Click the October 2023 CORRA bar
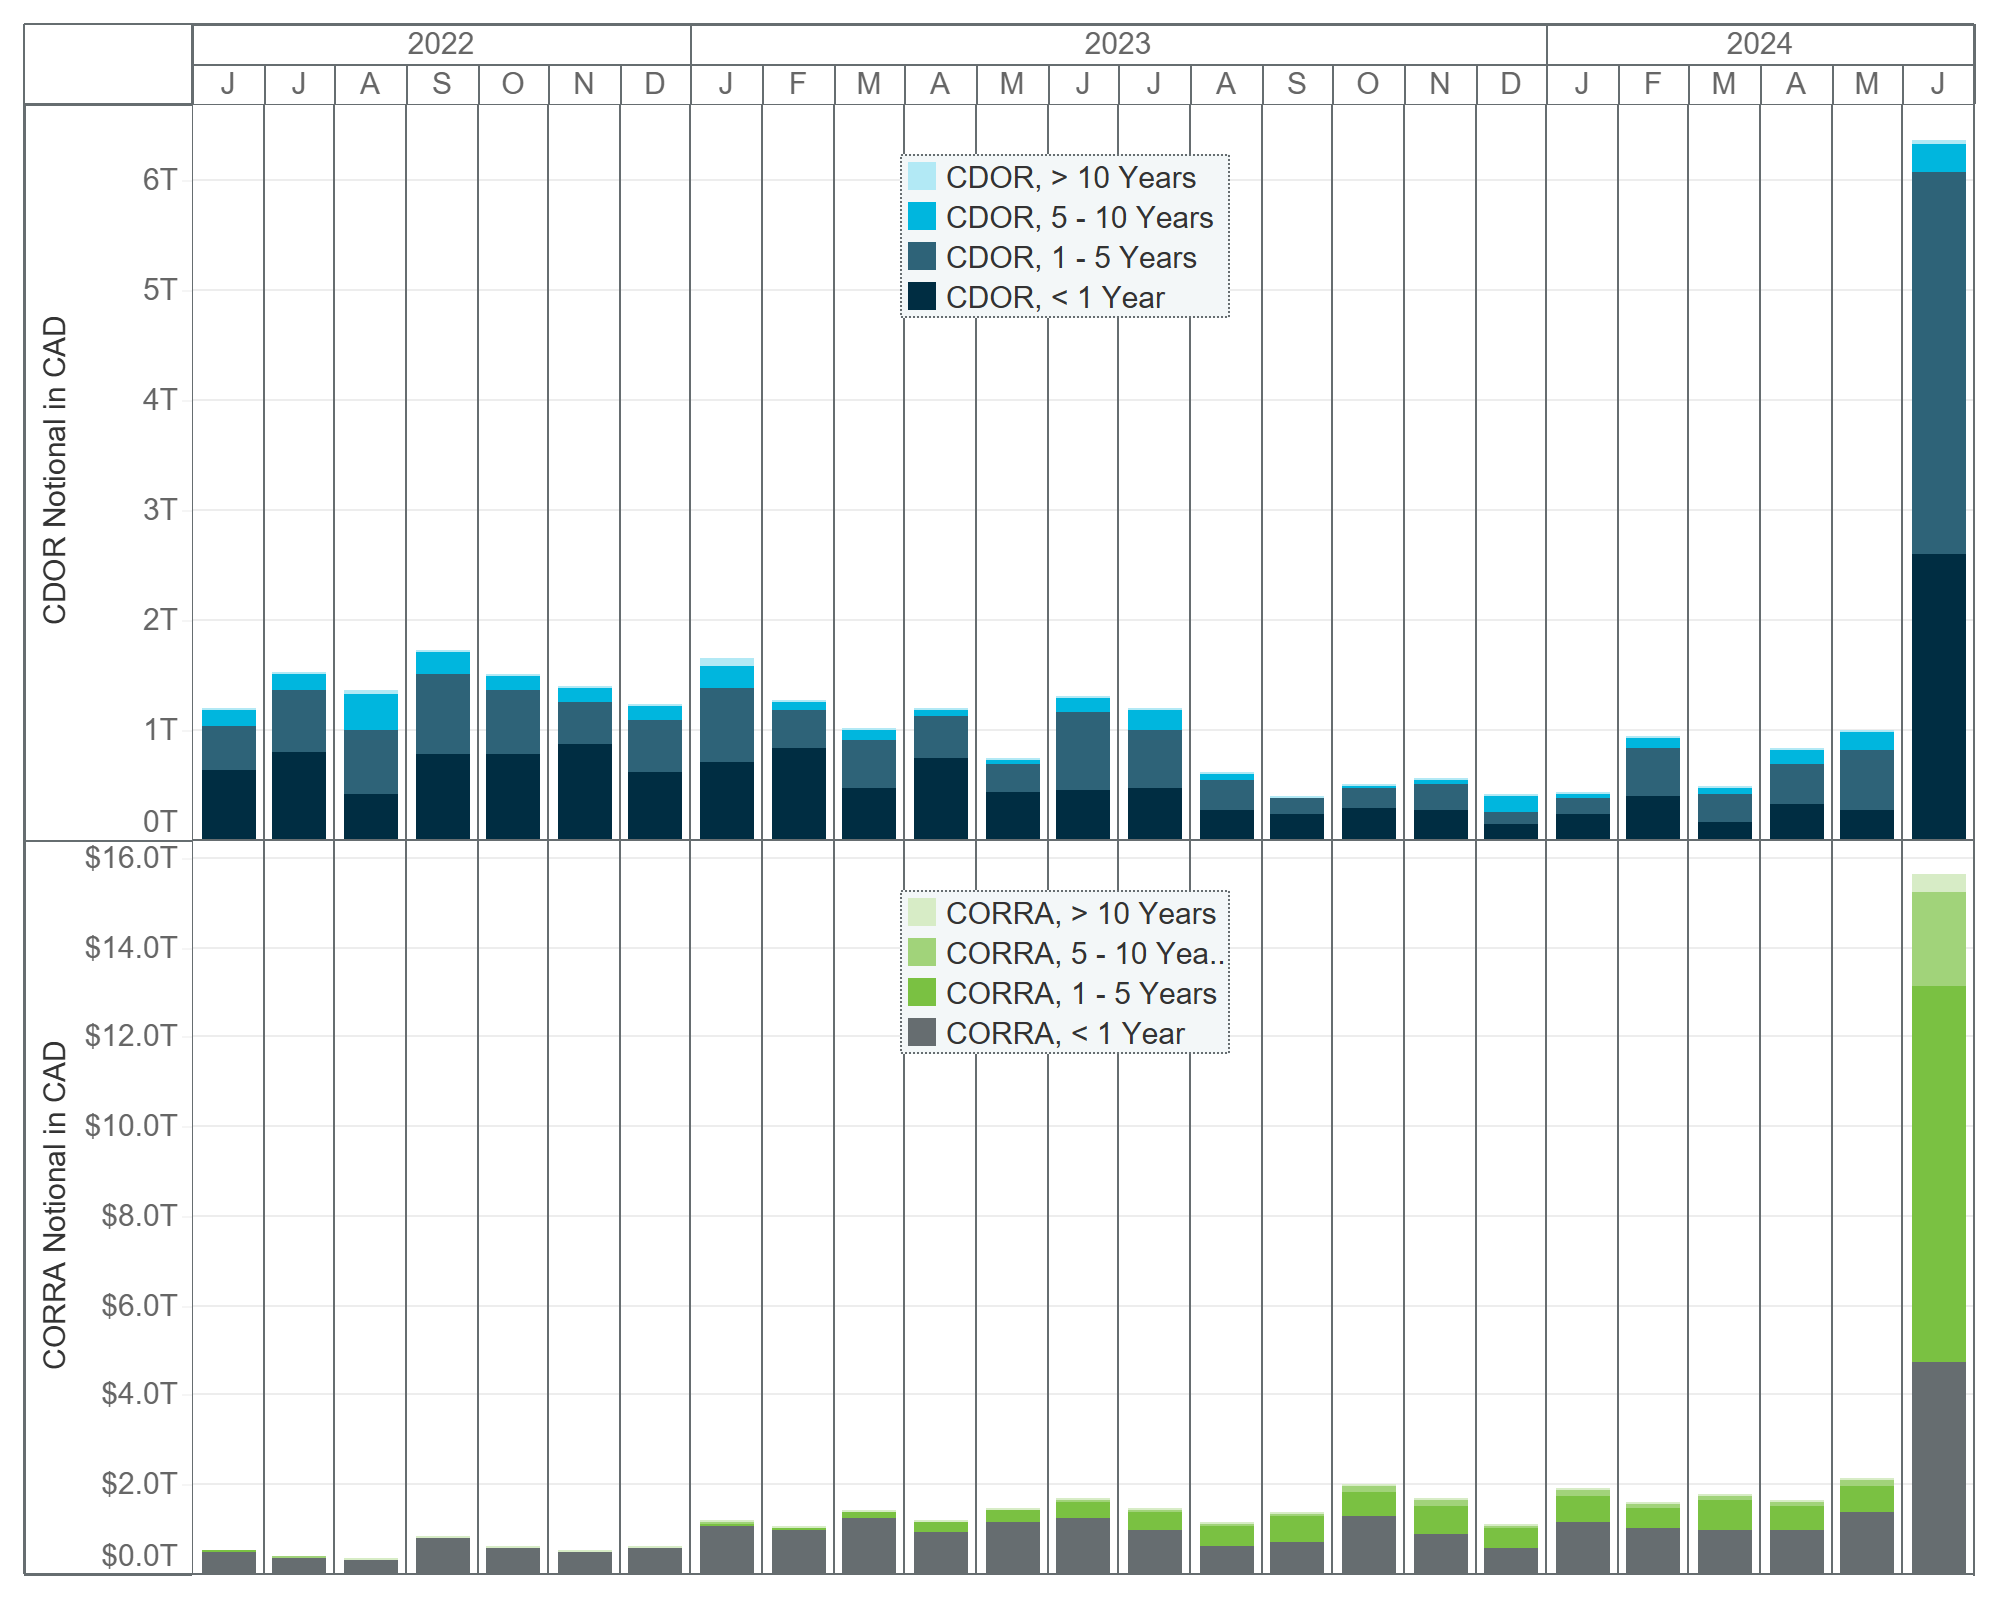 pyautogui.click(x=1369, y=1529)
